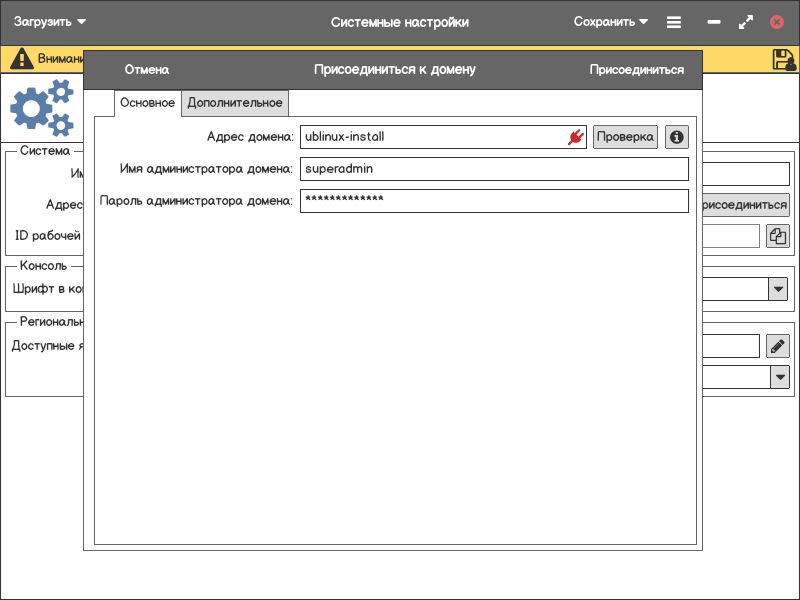Click Присоединиться in the dialog header
800x600 pixels.
coord(636,70)
